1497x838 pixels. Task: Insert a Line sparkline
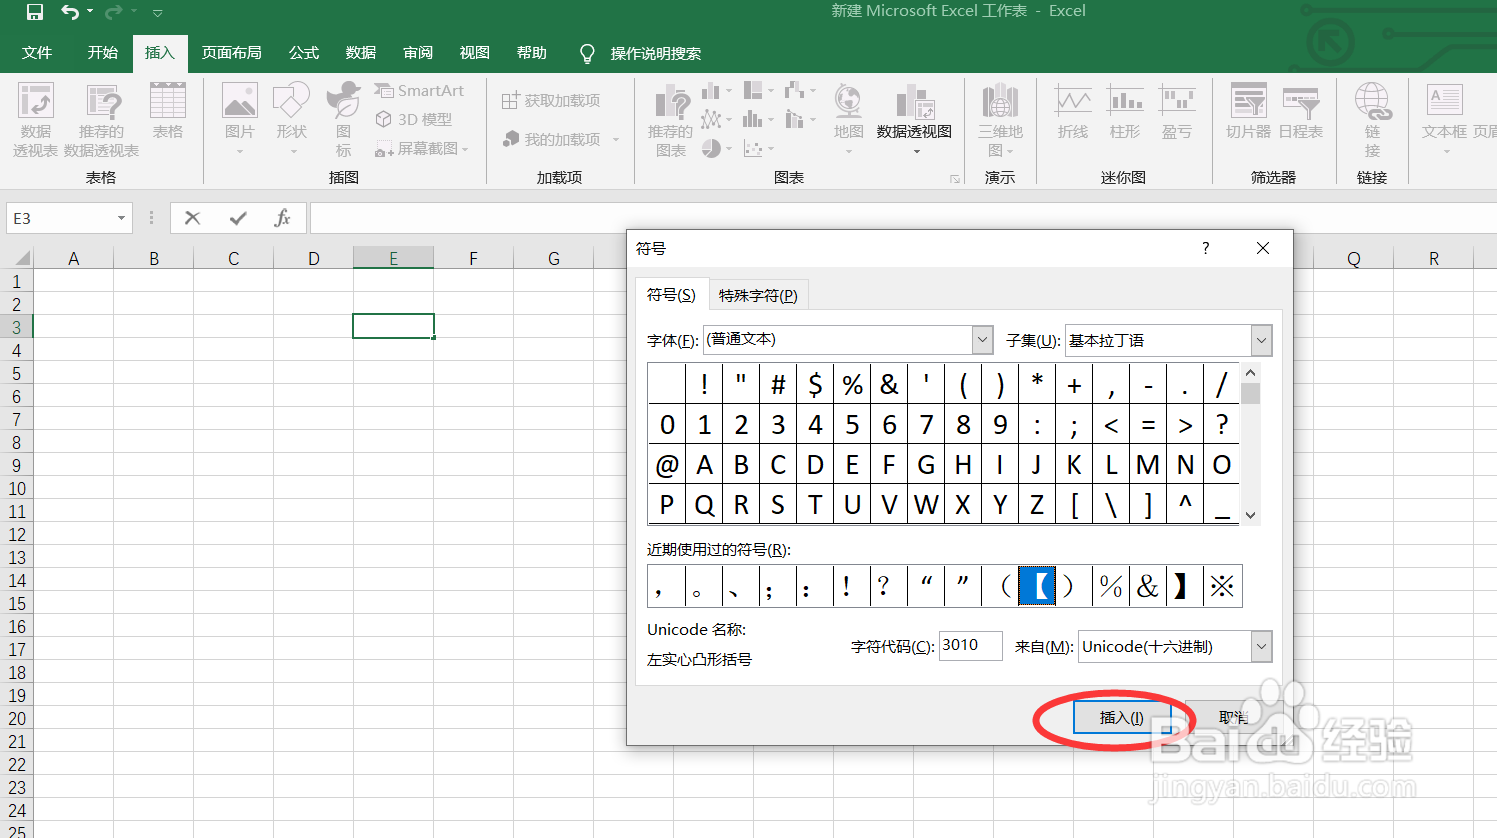pos(1072,112)
